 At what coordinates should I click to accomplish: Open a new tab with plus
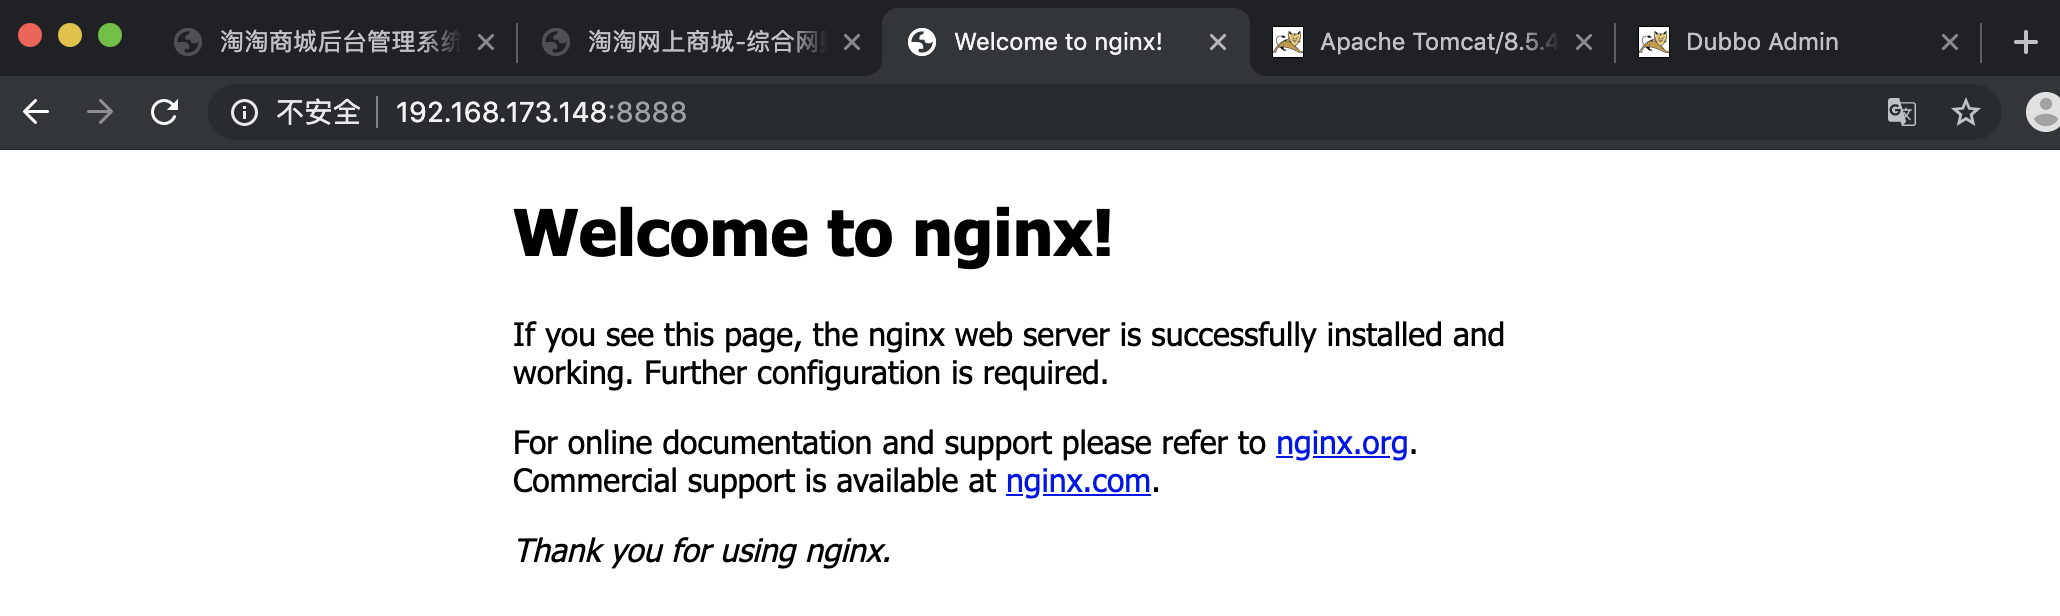[2025, 42]
